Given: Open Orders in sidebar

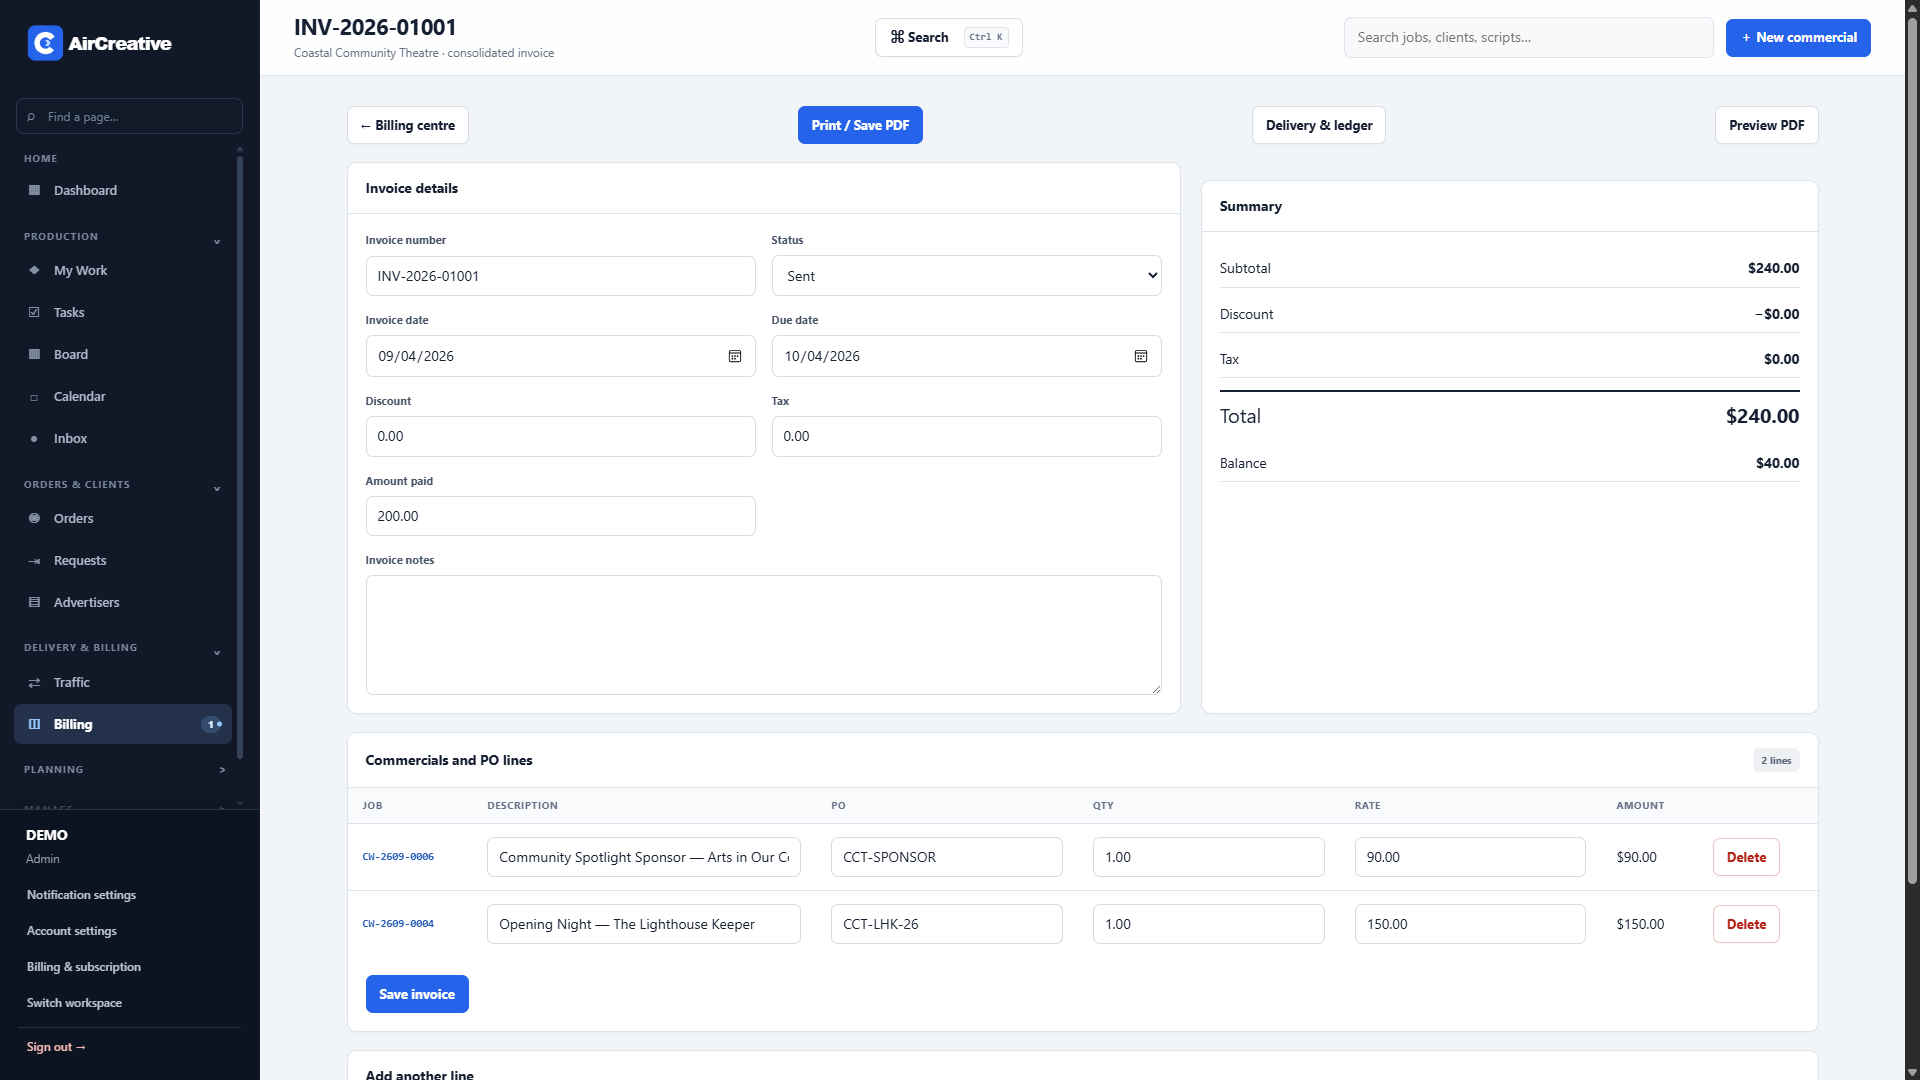Looking at the screenshot, I should [x=123, y=518].
